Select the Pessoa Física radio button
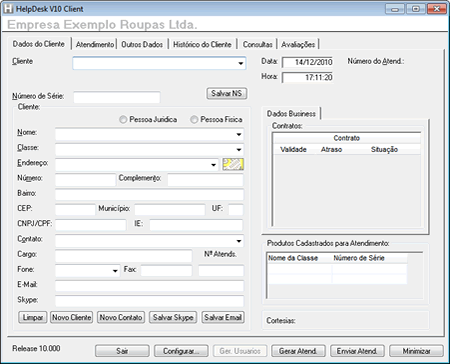 194,119
